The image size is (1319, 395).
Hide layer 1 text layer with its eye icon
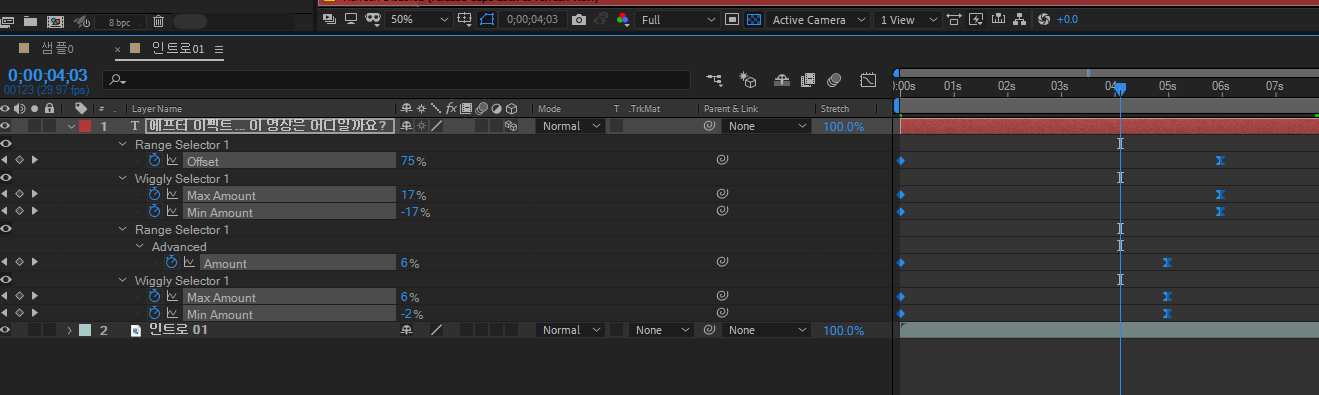[6, 126]
